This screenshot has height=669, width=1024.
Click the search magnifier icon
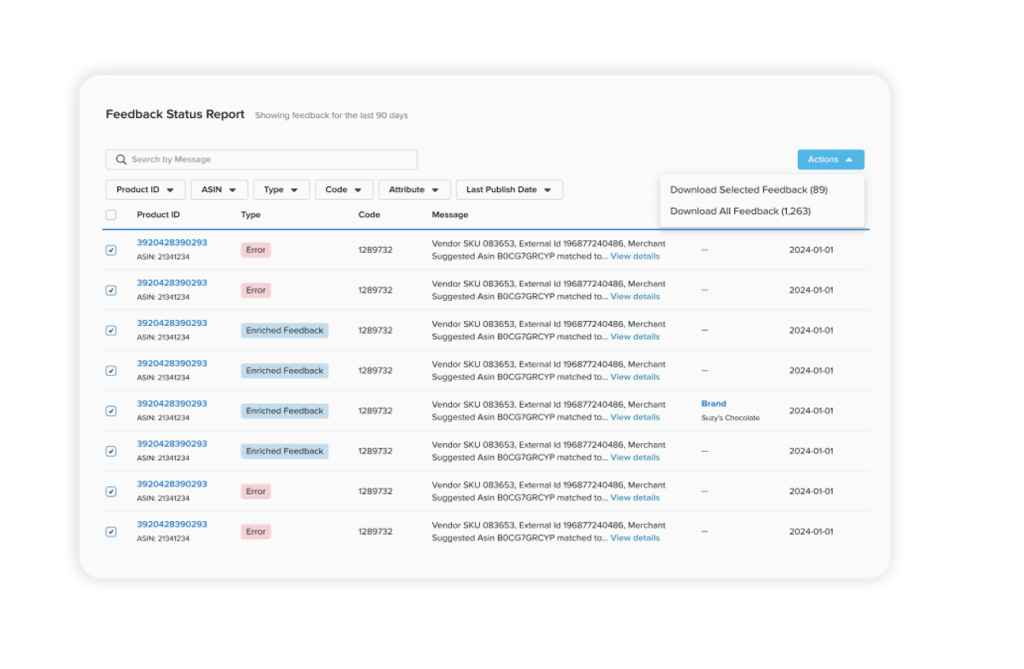click(x=121, y=160)
